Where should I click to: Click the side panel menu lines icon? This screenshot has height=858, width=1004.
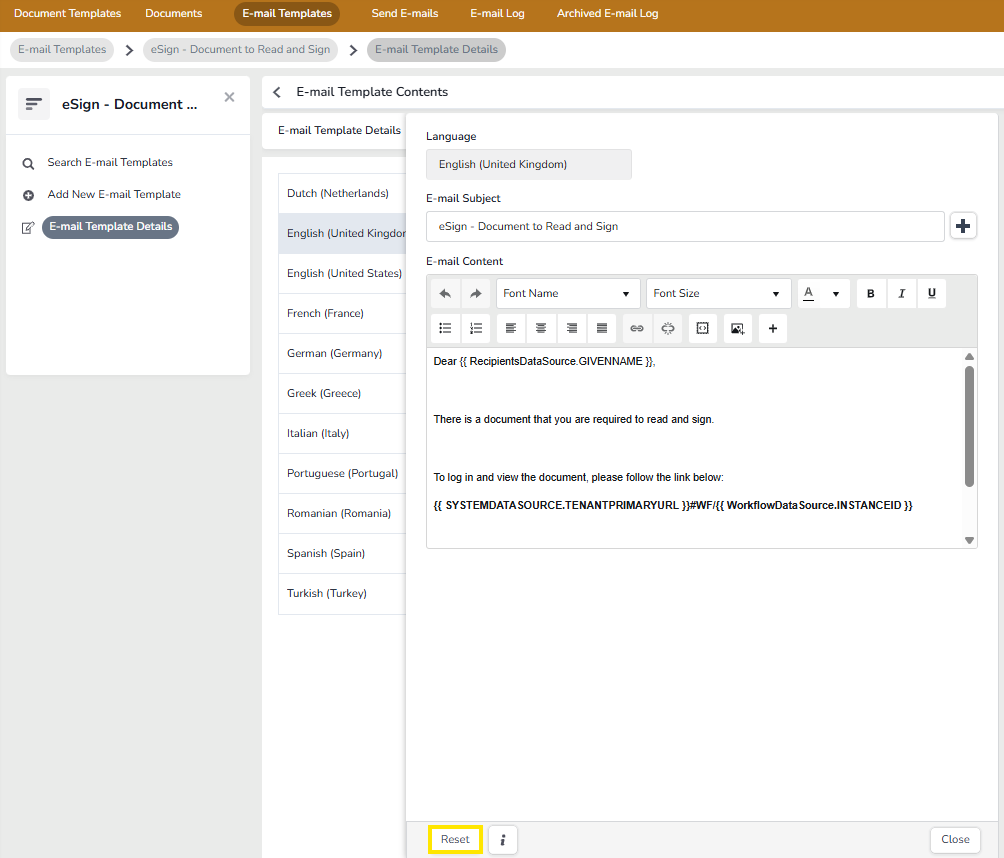point(34,104)
